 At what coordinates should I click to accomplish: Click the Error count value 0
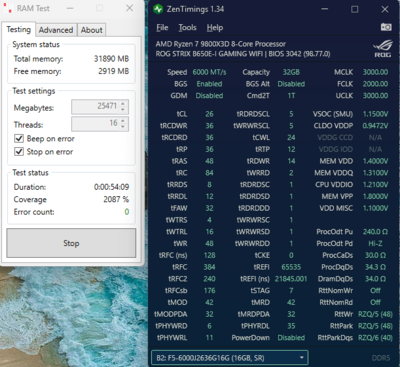[x=127, y=212]
